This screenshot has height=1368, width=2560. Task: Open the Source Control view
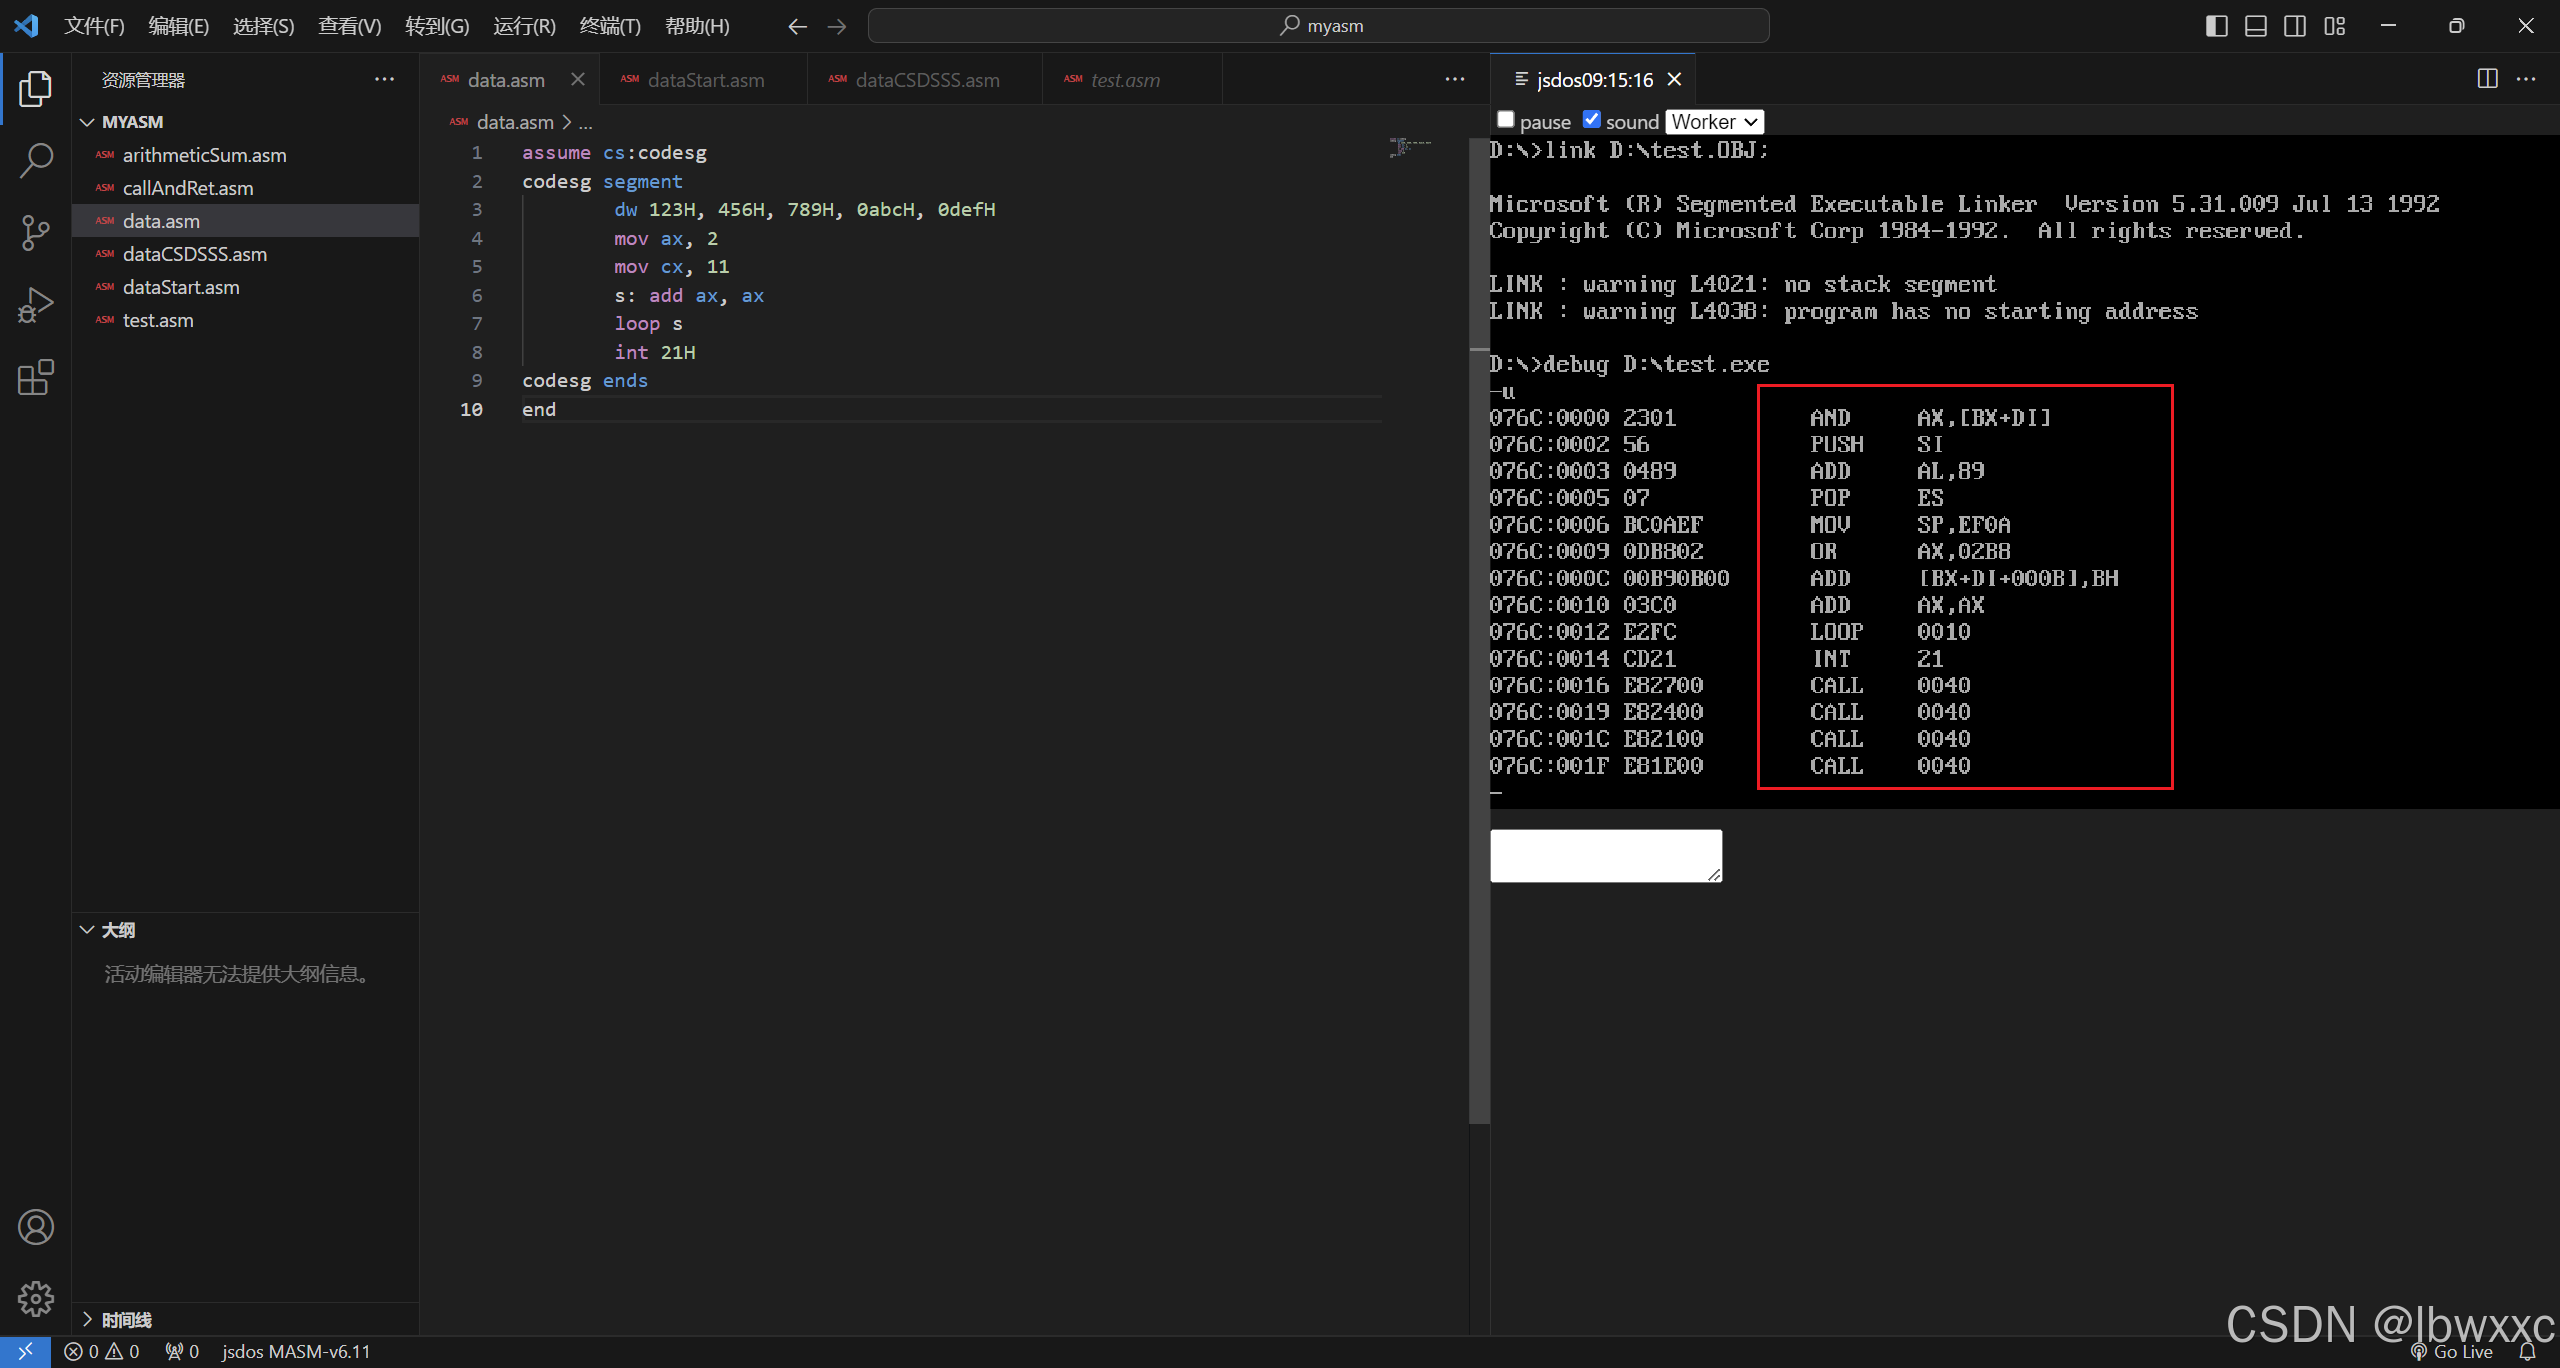coord(36,232)
